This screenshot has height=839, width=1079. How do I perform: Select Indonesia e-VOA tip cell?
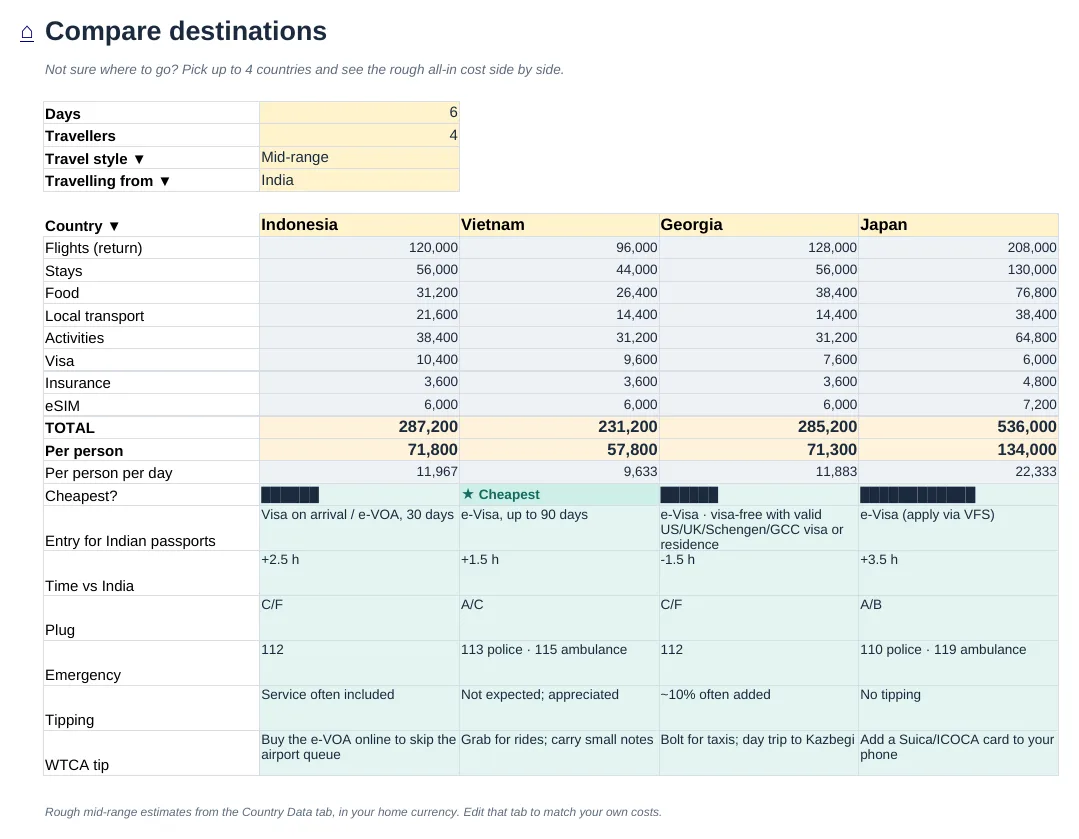[x=359, y=753]
